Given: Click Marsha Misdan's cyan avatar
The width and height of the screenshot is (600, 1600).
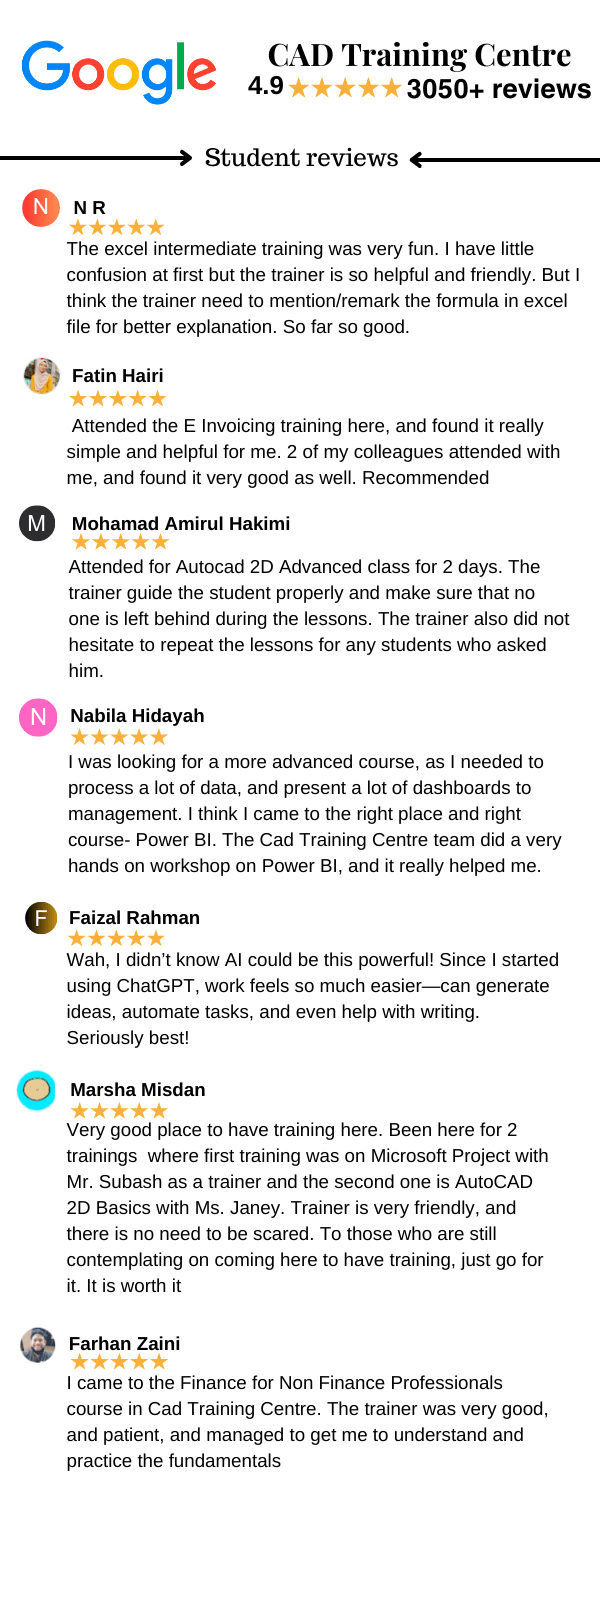Looking at the screenshot, I should pos(37,1090).
